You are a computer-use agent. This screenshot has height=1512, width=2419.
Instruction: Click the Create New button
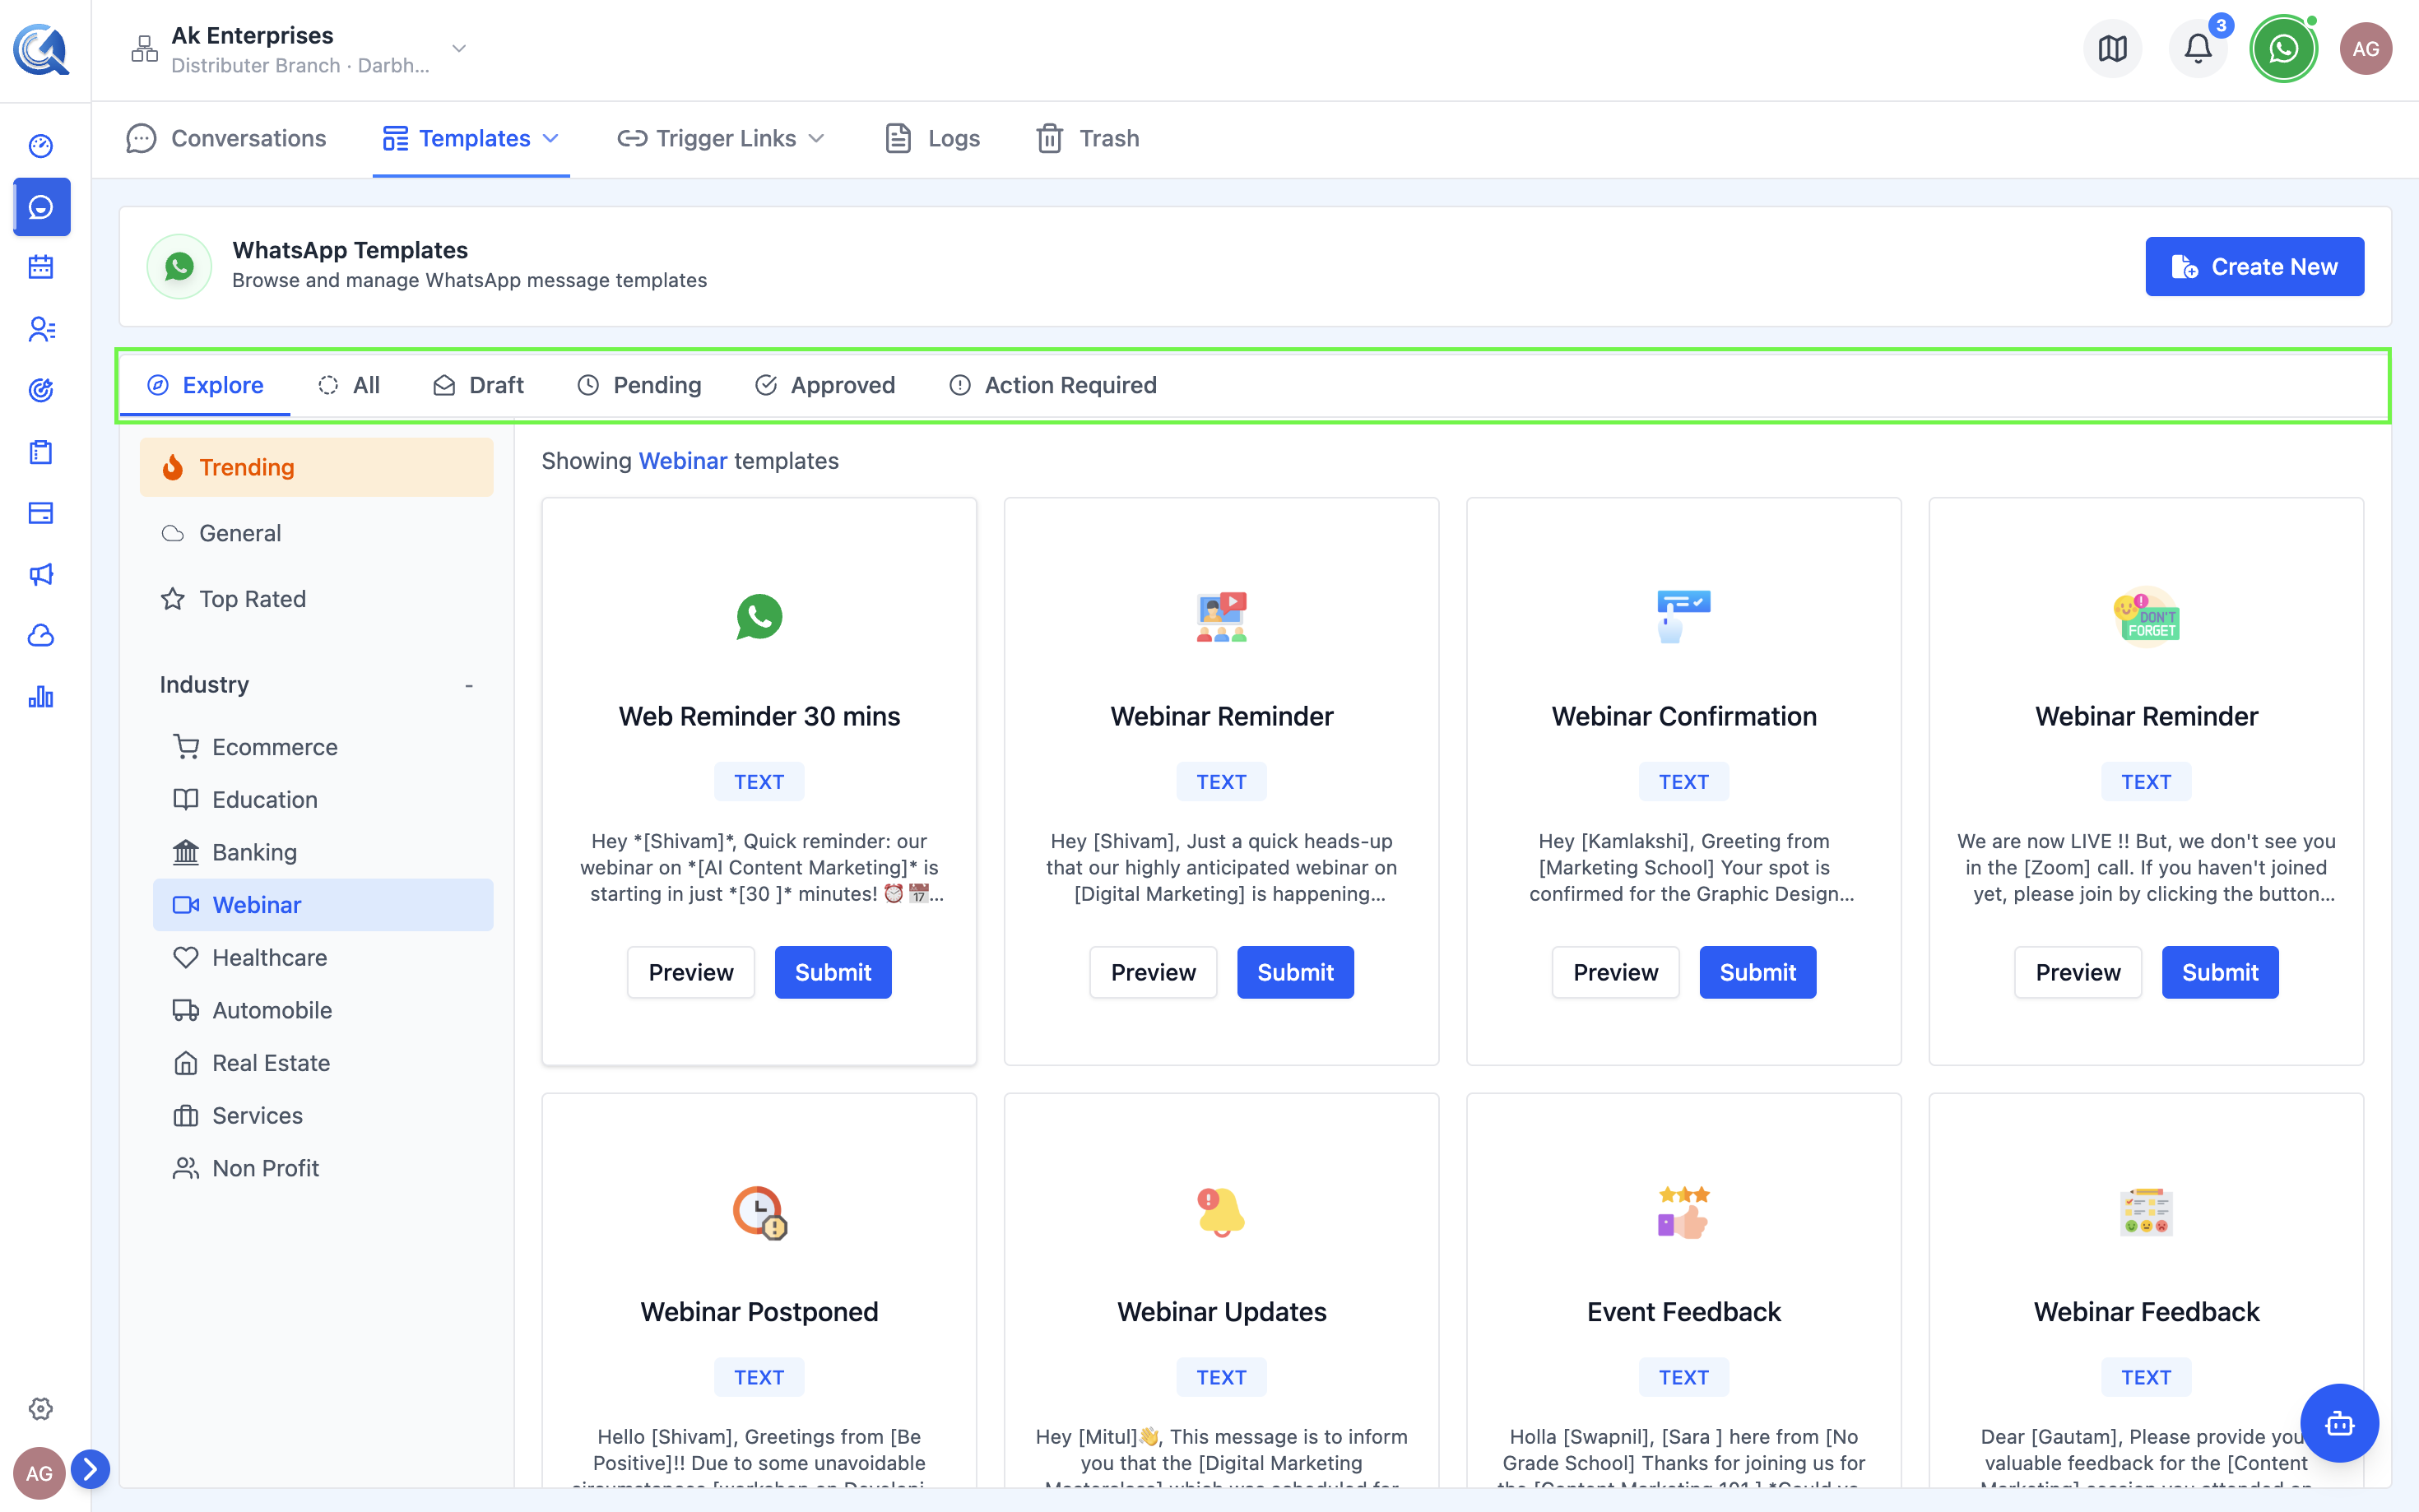point(2254,267)
